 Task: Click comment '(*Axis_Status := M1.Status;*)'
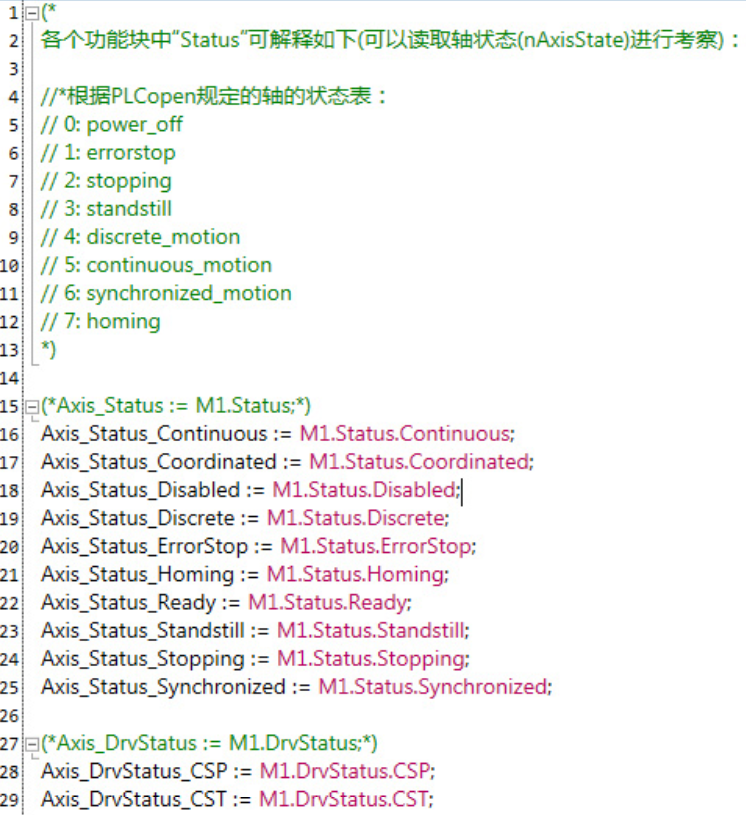176,406
